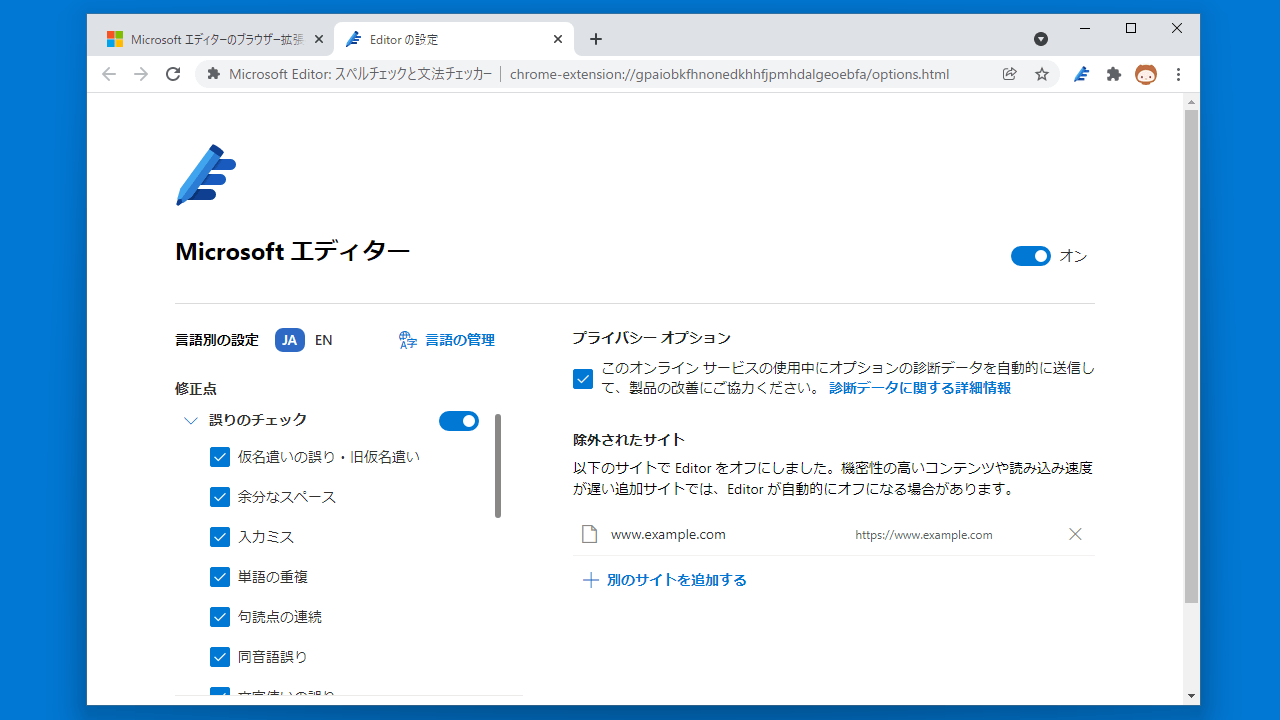
Task: Click the plus icon for adding a site
Action: point(591,580)
